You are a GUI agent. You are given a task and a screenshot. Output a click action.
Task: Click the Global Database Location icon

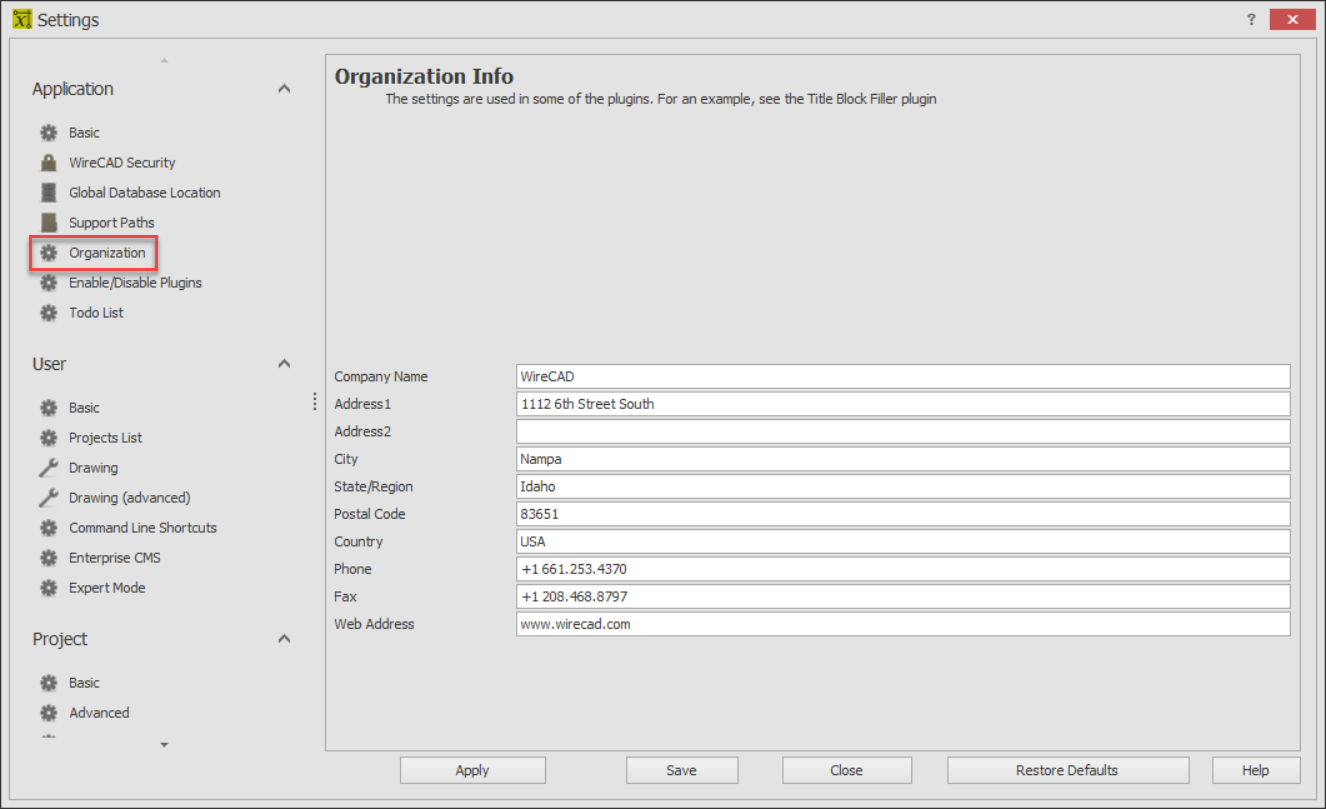point(48,193)
